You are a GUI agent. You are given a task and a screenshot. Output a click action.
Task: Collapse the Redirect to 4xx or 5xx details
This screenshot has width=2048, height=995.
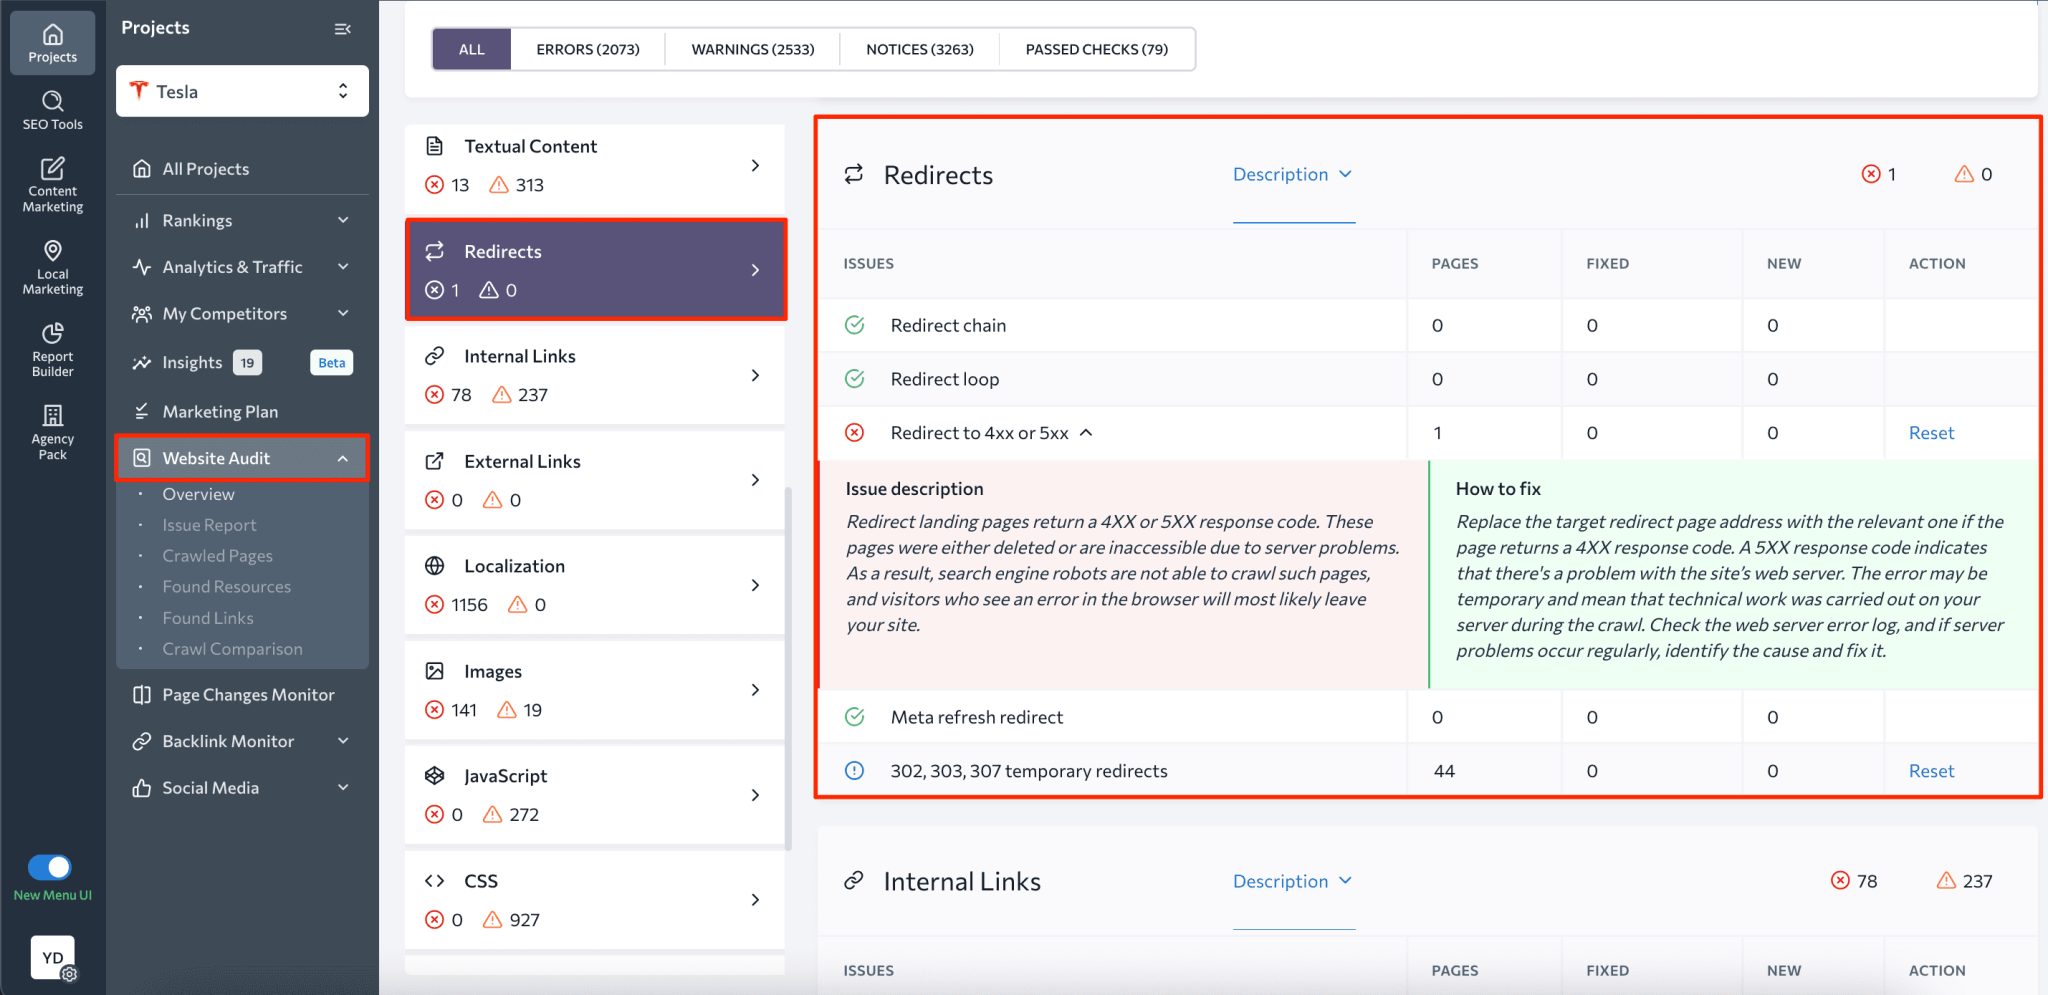pyautogui.click(x=1087, y=433)
